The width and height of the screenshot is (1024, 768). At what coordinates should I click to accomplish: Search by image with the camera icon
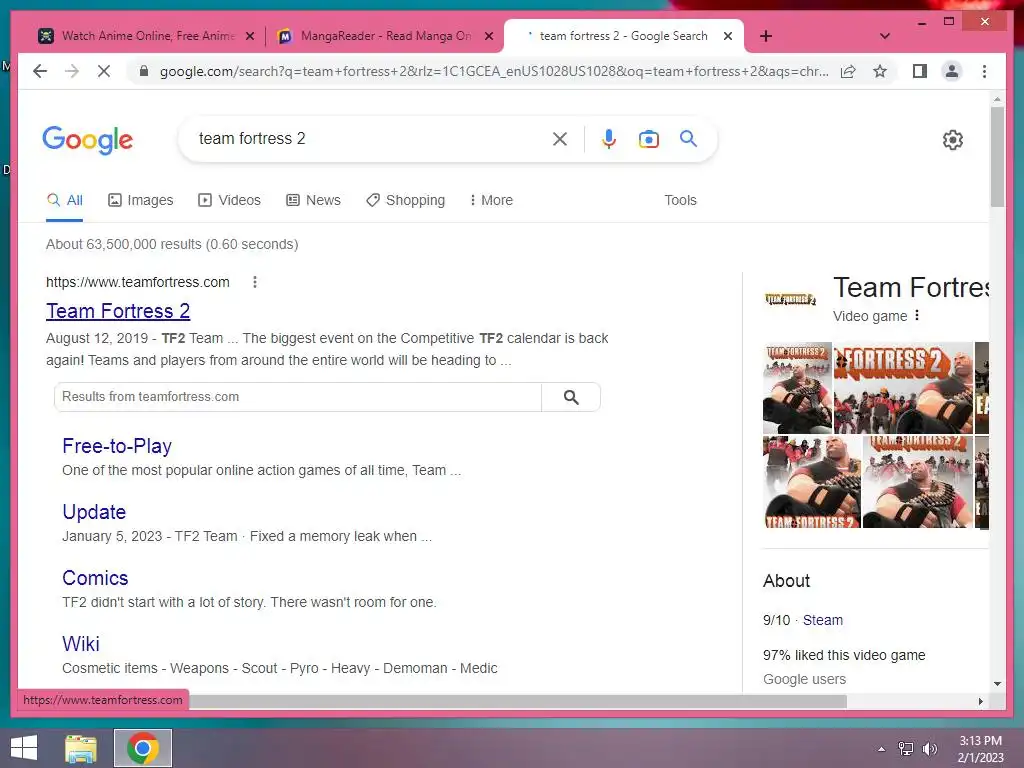coord(648,138)
